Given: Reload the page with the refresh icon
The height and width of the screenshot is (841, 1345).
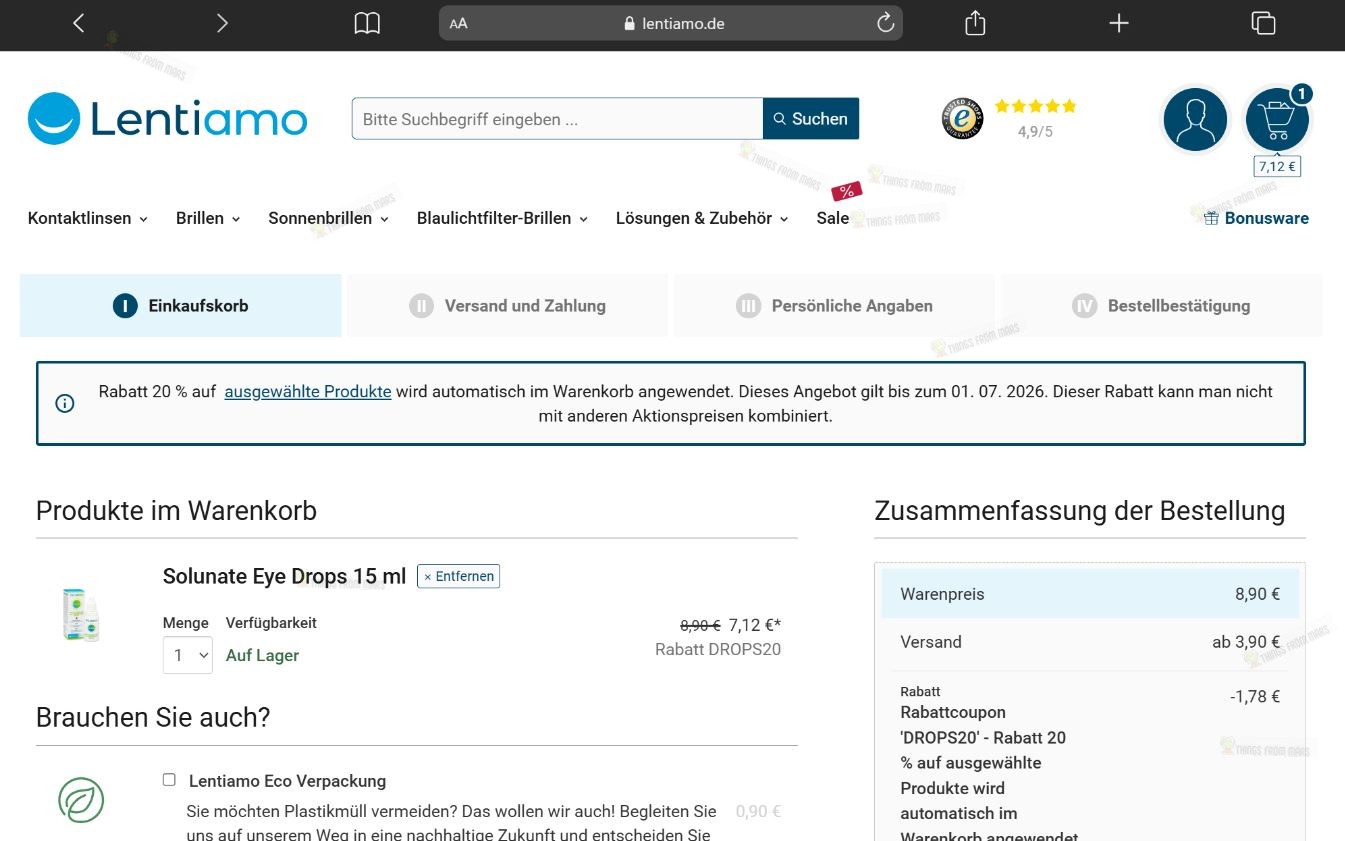Looking at the screenshot, I should point(885,23).
